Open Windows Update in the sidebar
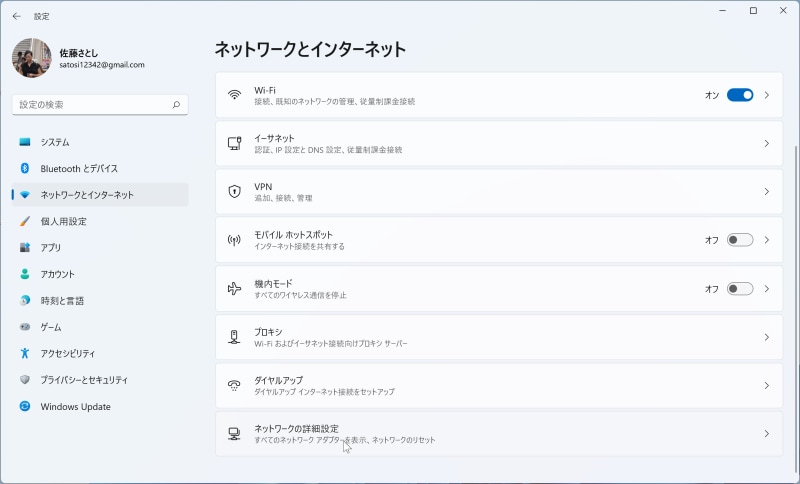This screenshot has width=800, height=484. [75, 407]
